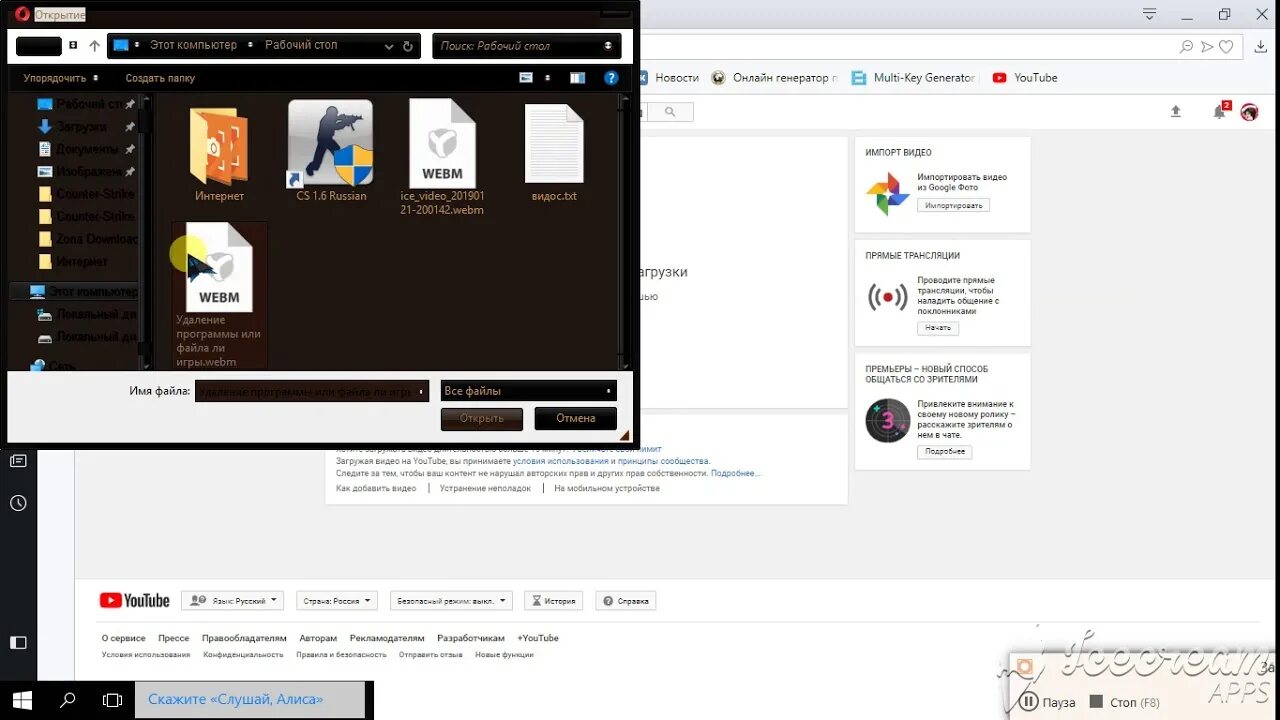Open the YouTube account avatar menu
The width and height of the screenshot is (1280, 720).
tap(1249, 112)
